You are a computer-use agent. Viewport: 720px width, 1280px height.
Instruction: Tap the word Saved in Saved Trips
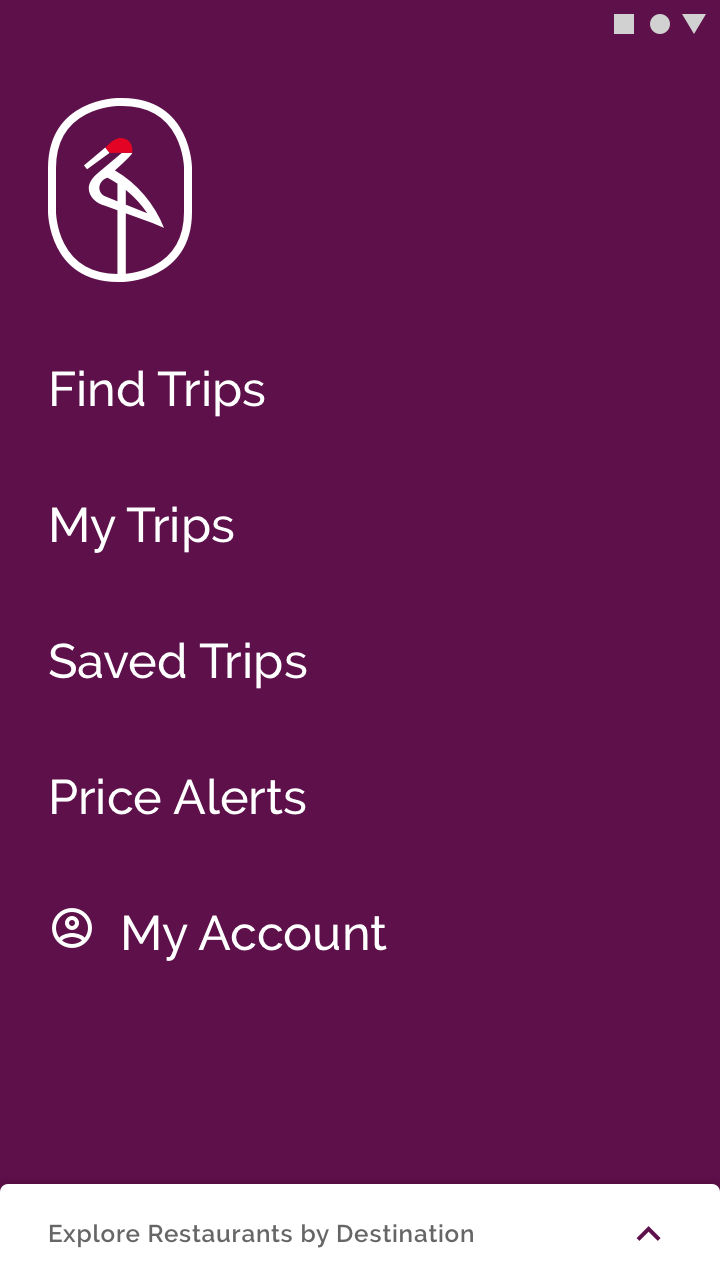coord(117,662)
